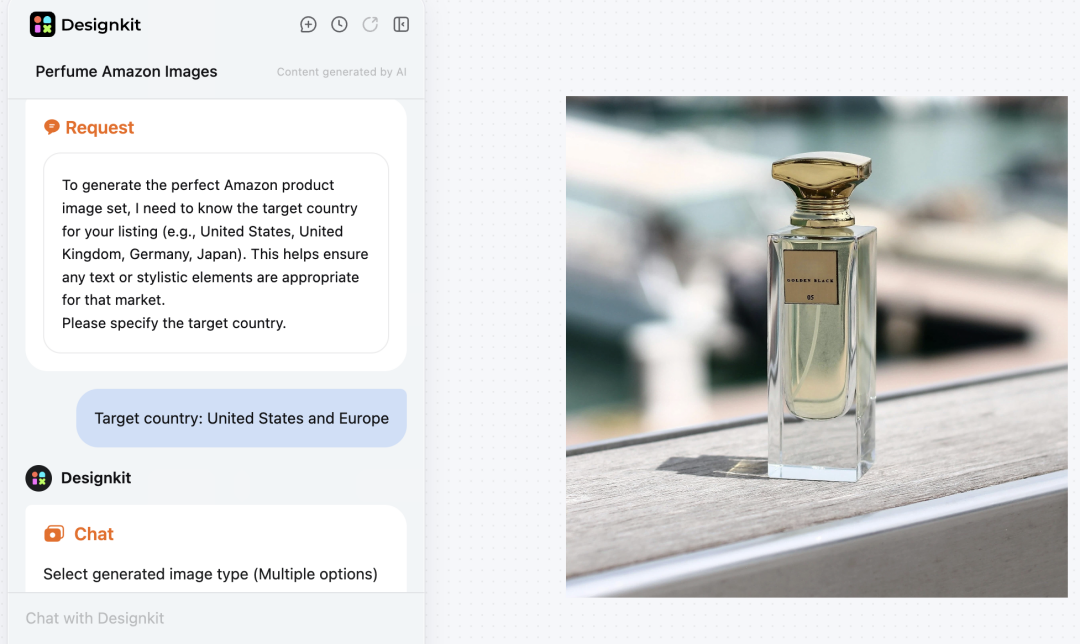Open the chat history clock icon

click(x=339, y=24)
